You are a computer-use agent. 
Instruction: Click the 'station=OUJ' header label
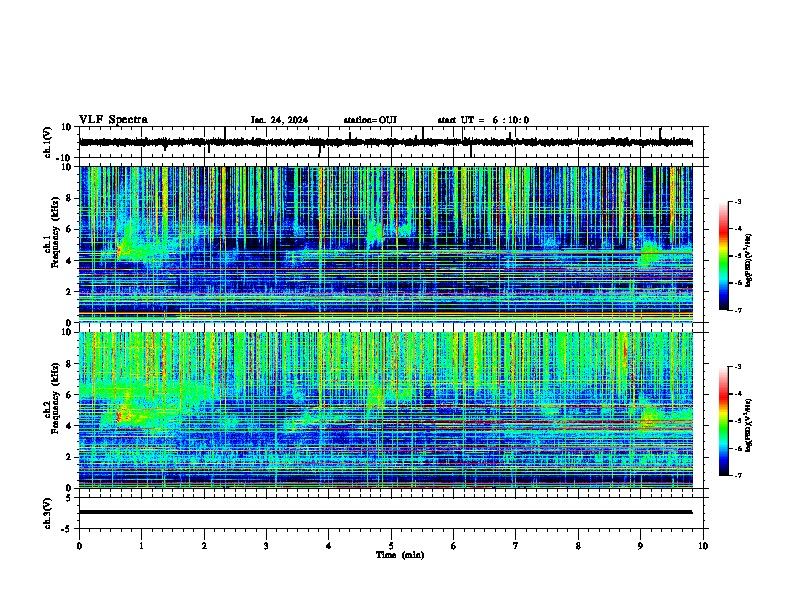pos(370,120)
